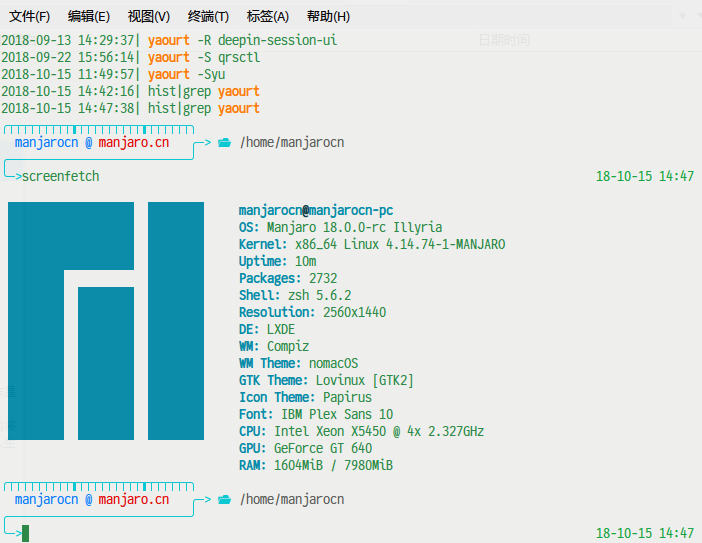
Task: Open the 文件(F) menu
Action: [x=30, y=17]
